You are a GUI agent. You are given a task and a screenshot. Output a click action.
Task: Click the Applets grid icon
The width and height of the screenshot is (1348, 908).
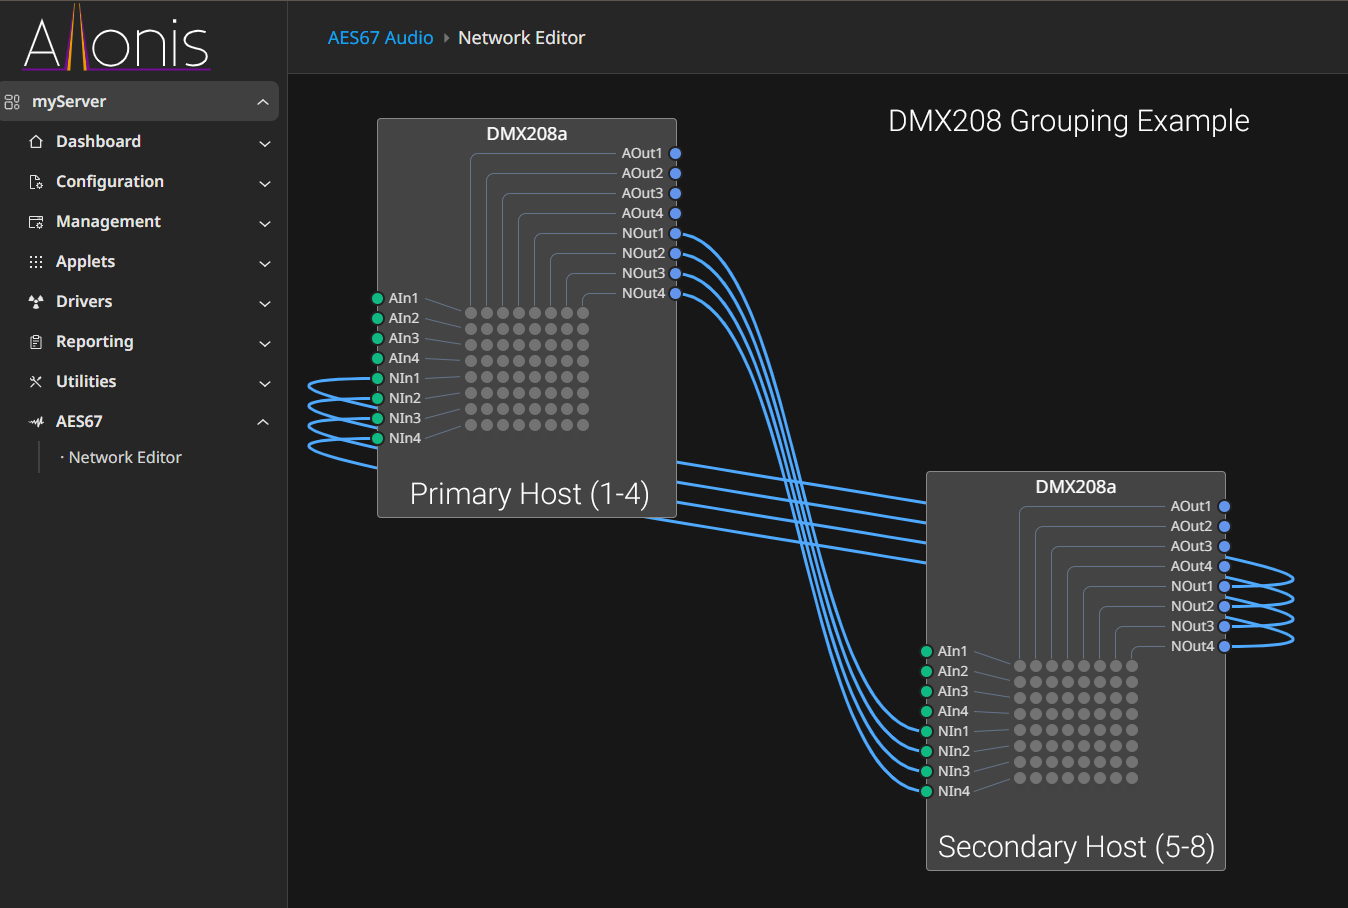tap(36, 262)
